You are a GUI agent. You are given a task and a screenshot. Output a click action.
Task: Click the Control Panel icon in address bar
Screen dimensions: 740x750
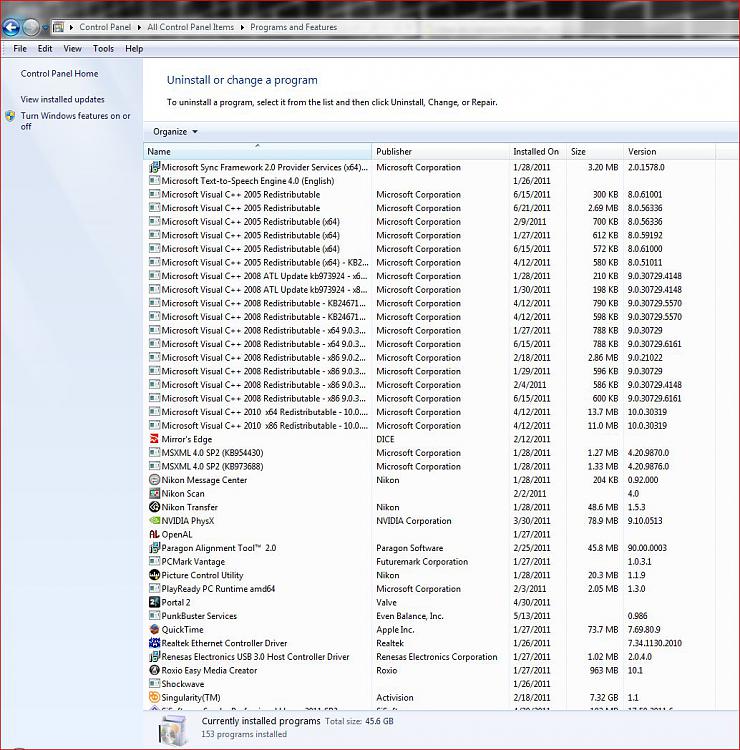coord(58,27)
